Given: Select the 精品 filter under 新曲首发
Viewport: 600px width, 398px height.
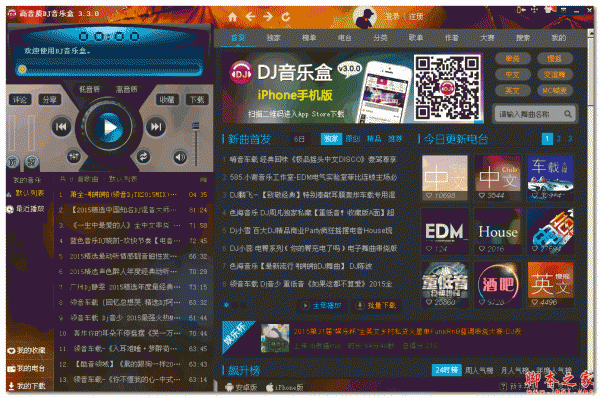Looking at the screenshot, I should tap(374, 139).
